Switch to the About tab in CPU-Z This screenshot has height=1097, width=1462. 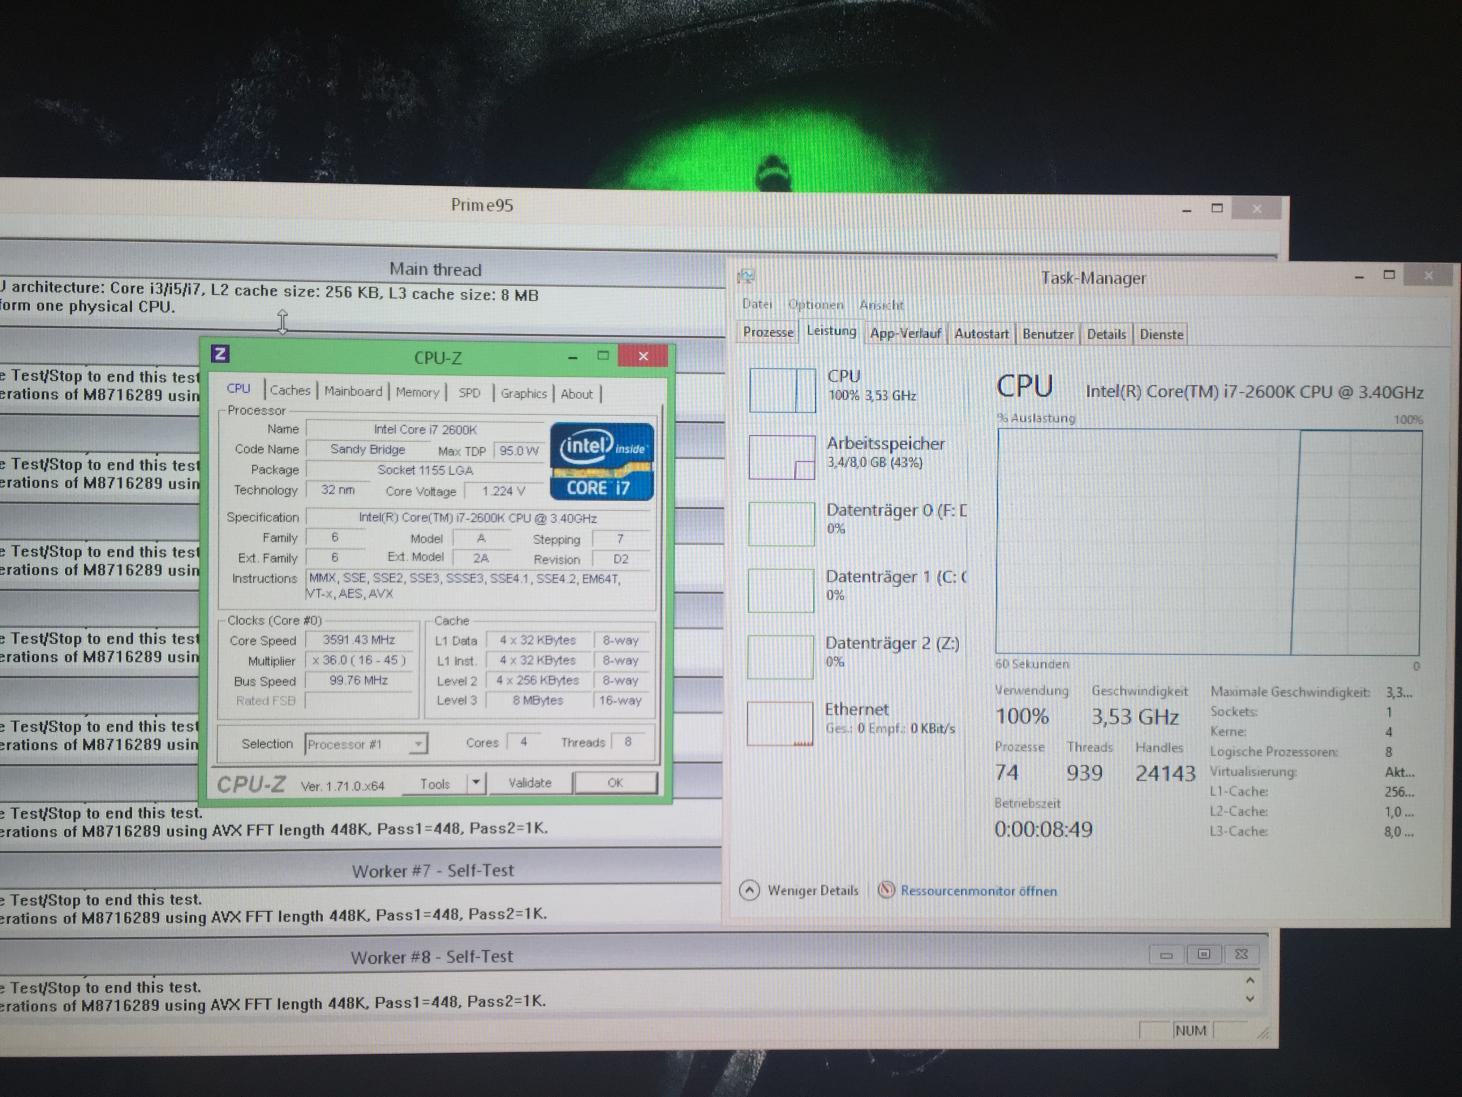(x=577, y=394)
